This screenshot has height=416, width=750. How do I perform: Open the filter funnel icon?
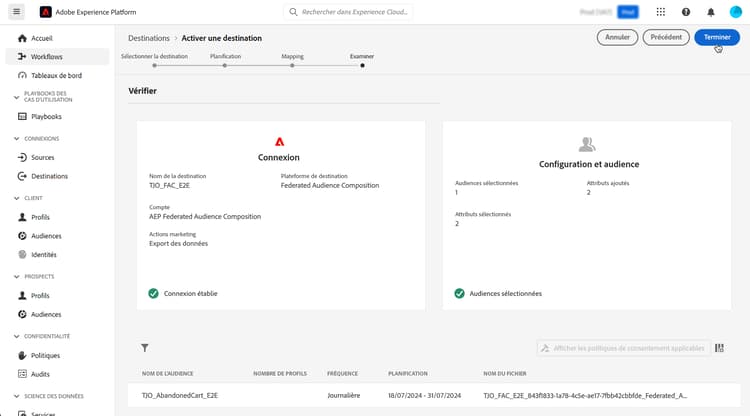coord(144,348)
